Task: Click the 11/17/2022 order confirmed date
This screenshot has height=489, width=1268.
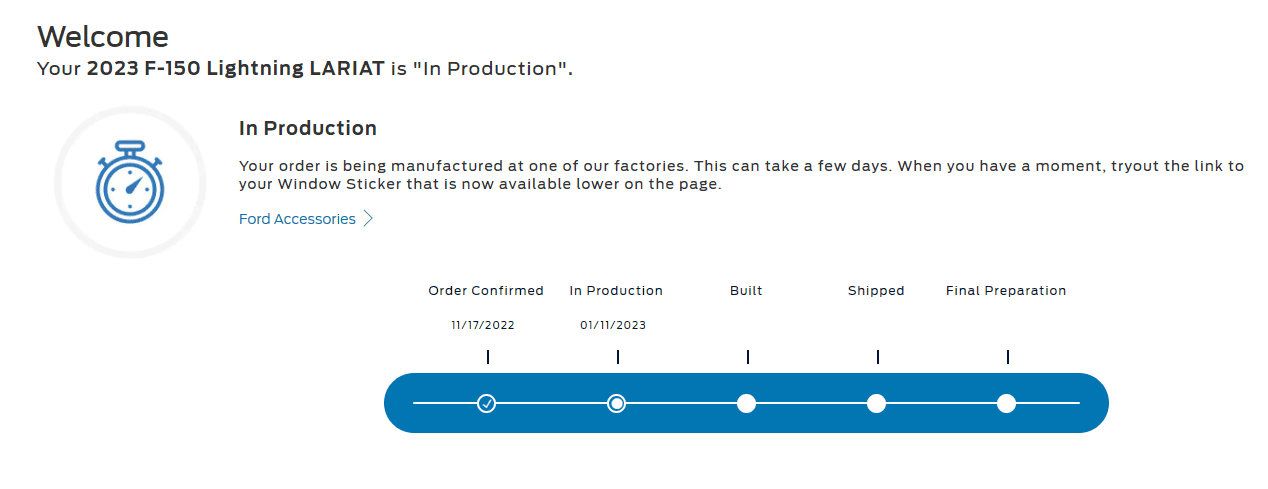Action: (483, 325)
